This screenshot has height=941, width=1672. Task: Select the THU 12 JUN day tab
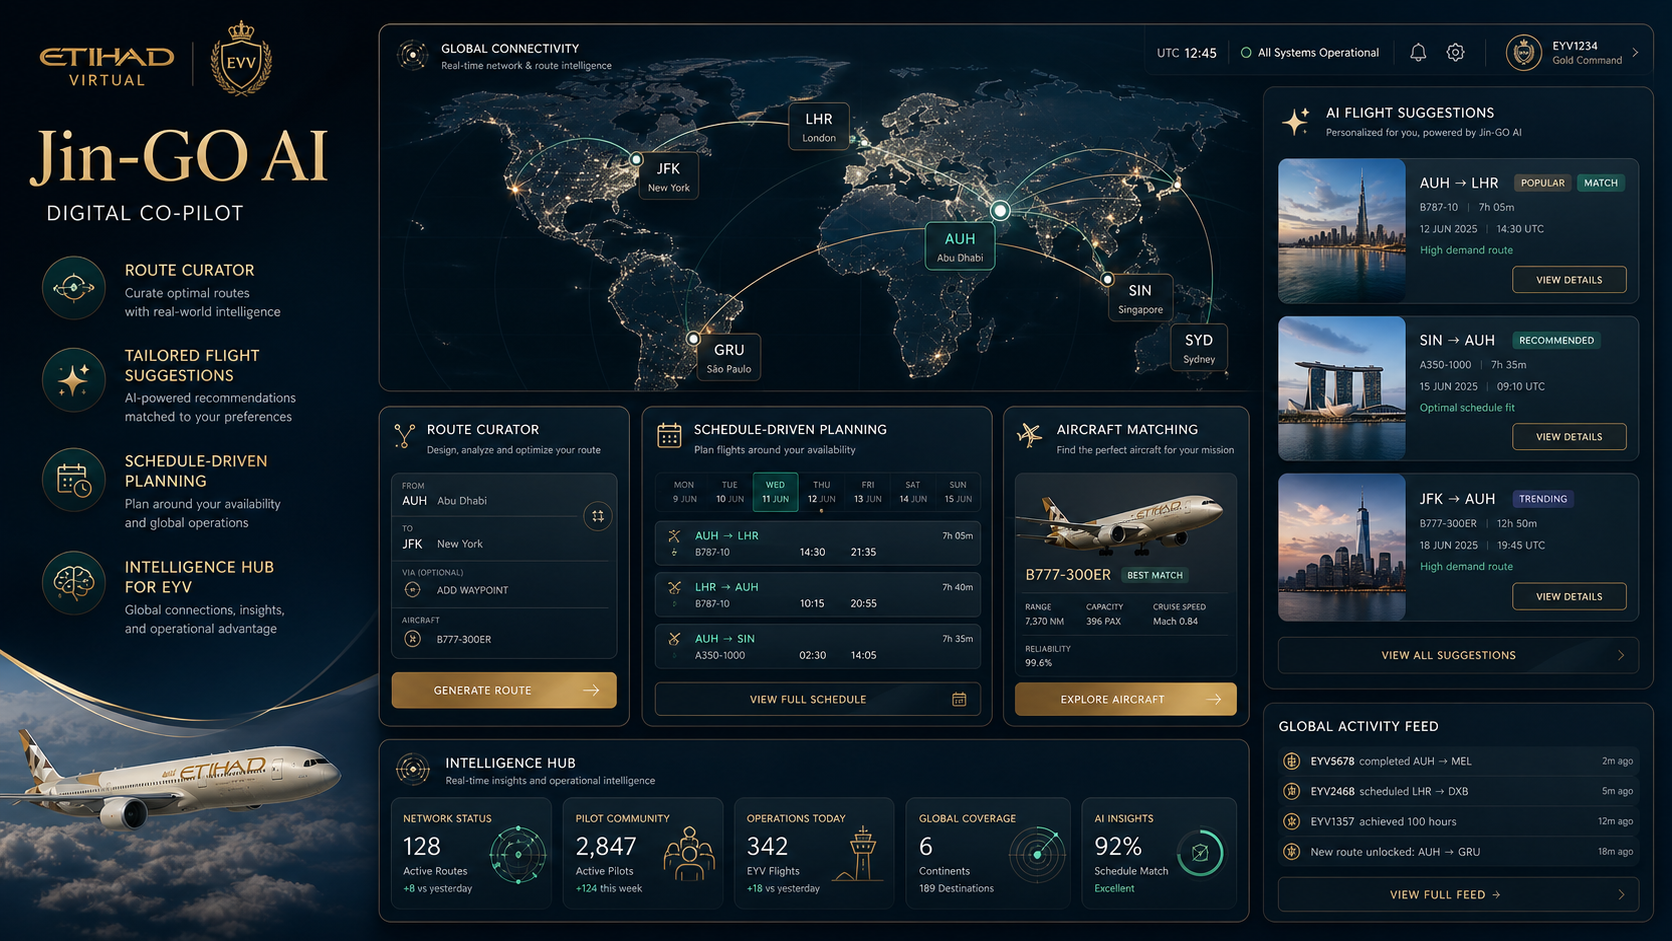[821, 491]
